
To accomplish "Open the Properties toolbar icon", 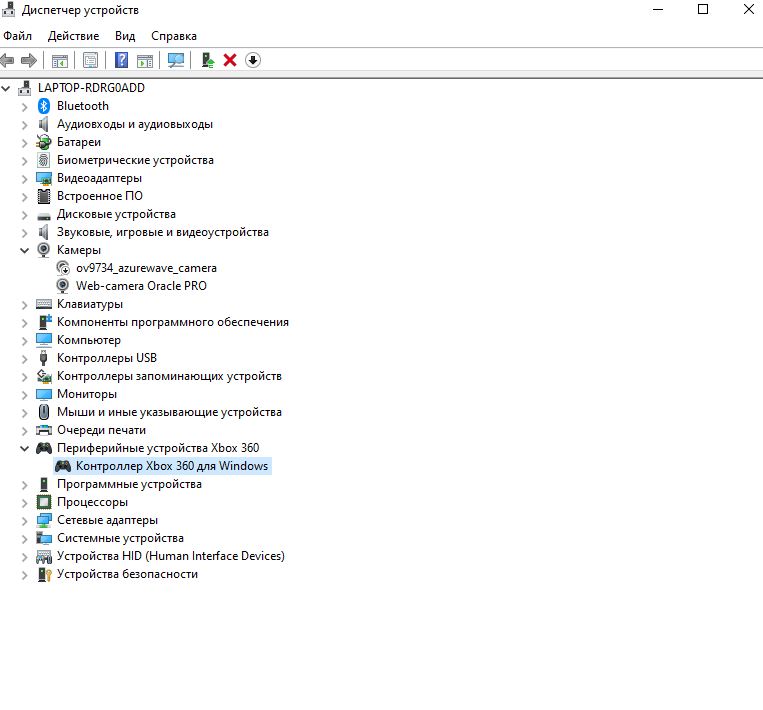I will (91, 60).
